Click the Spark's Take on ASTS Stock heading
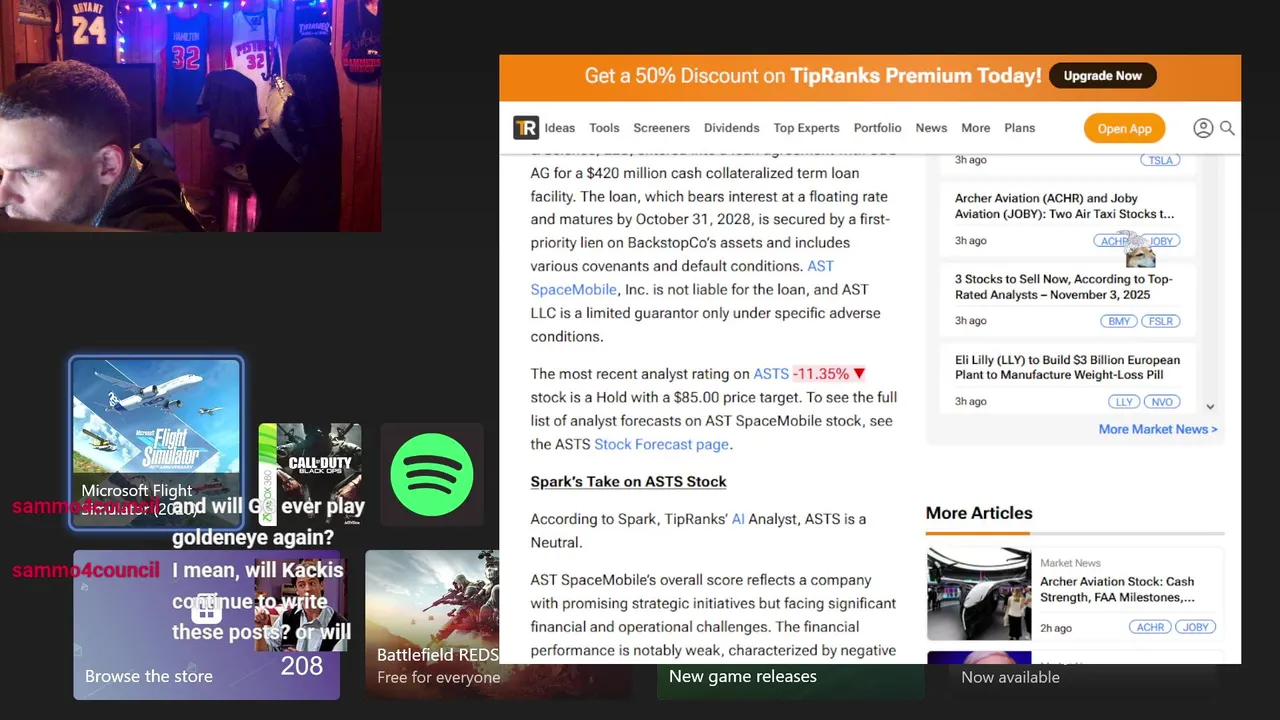This screenshot has width=1280, height=720. (628, 482)
